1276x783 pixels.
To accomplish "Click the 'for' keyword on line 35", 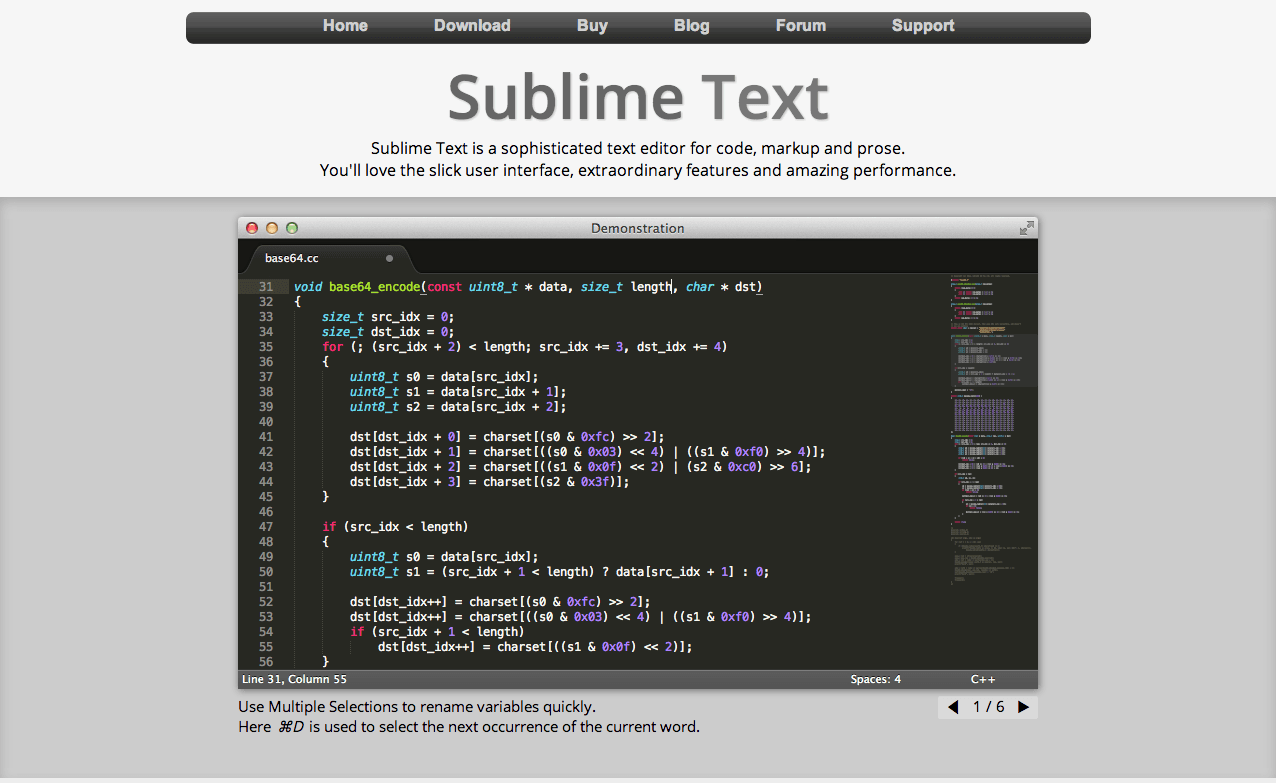I will point(332,347).
